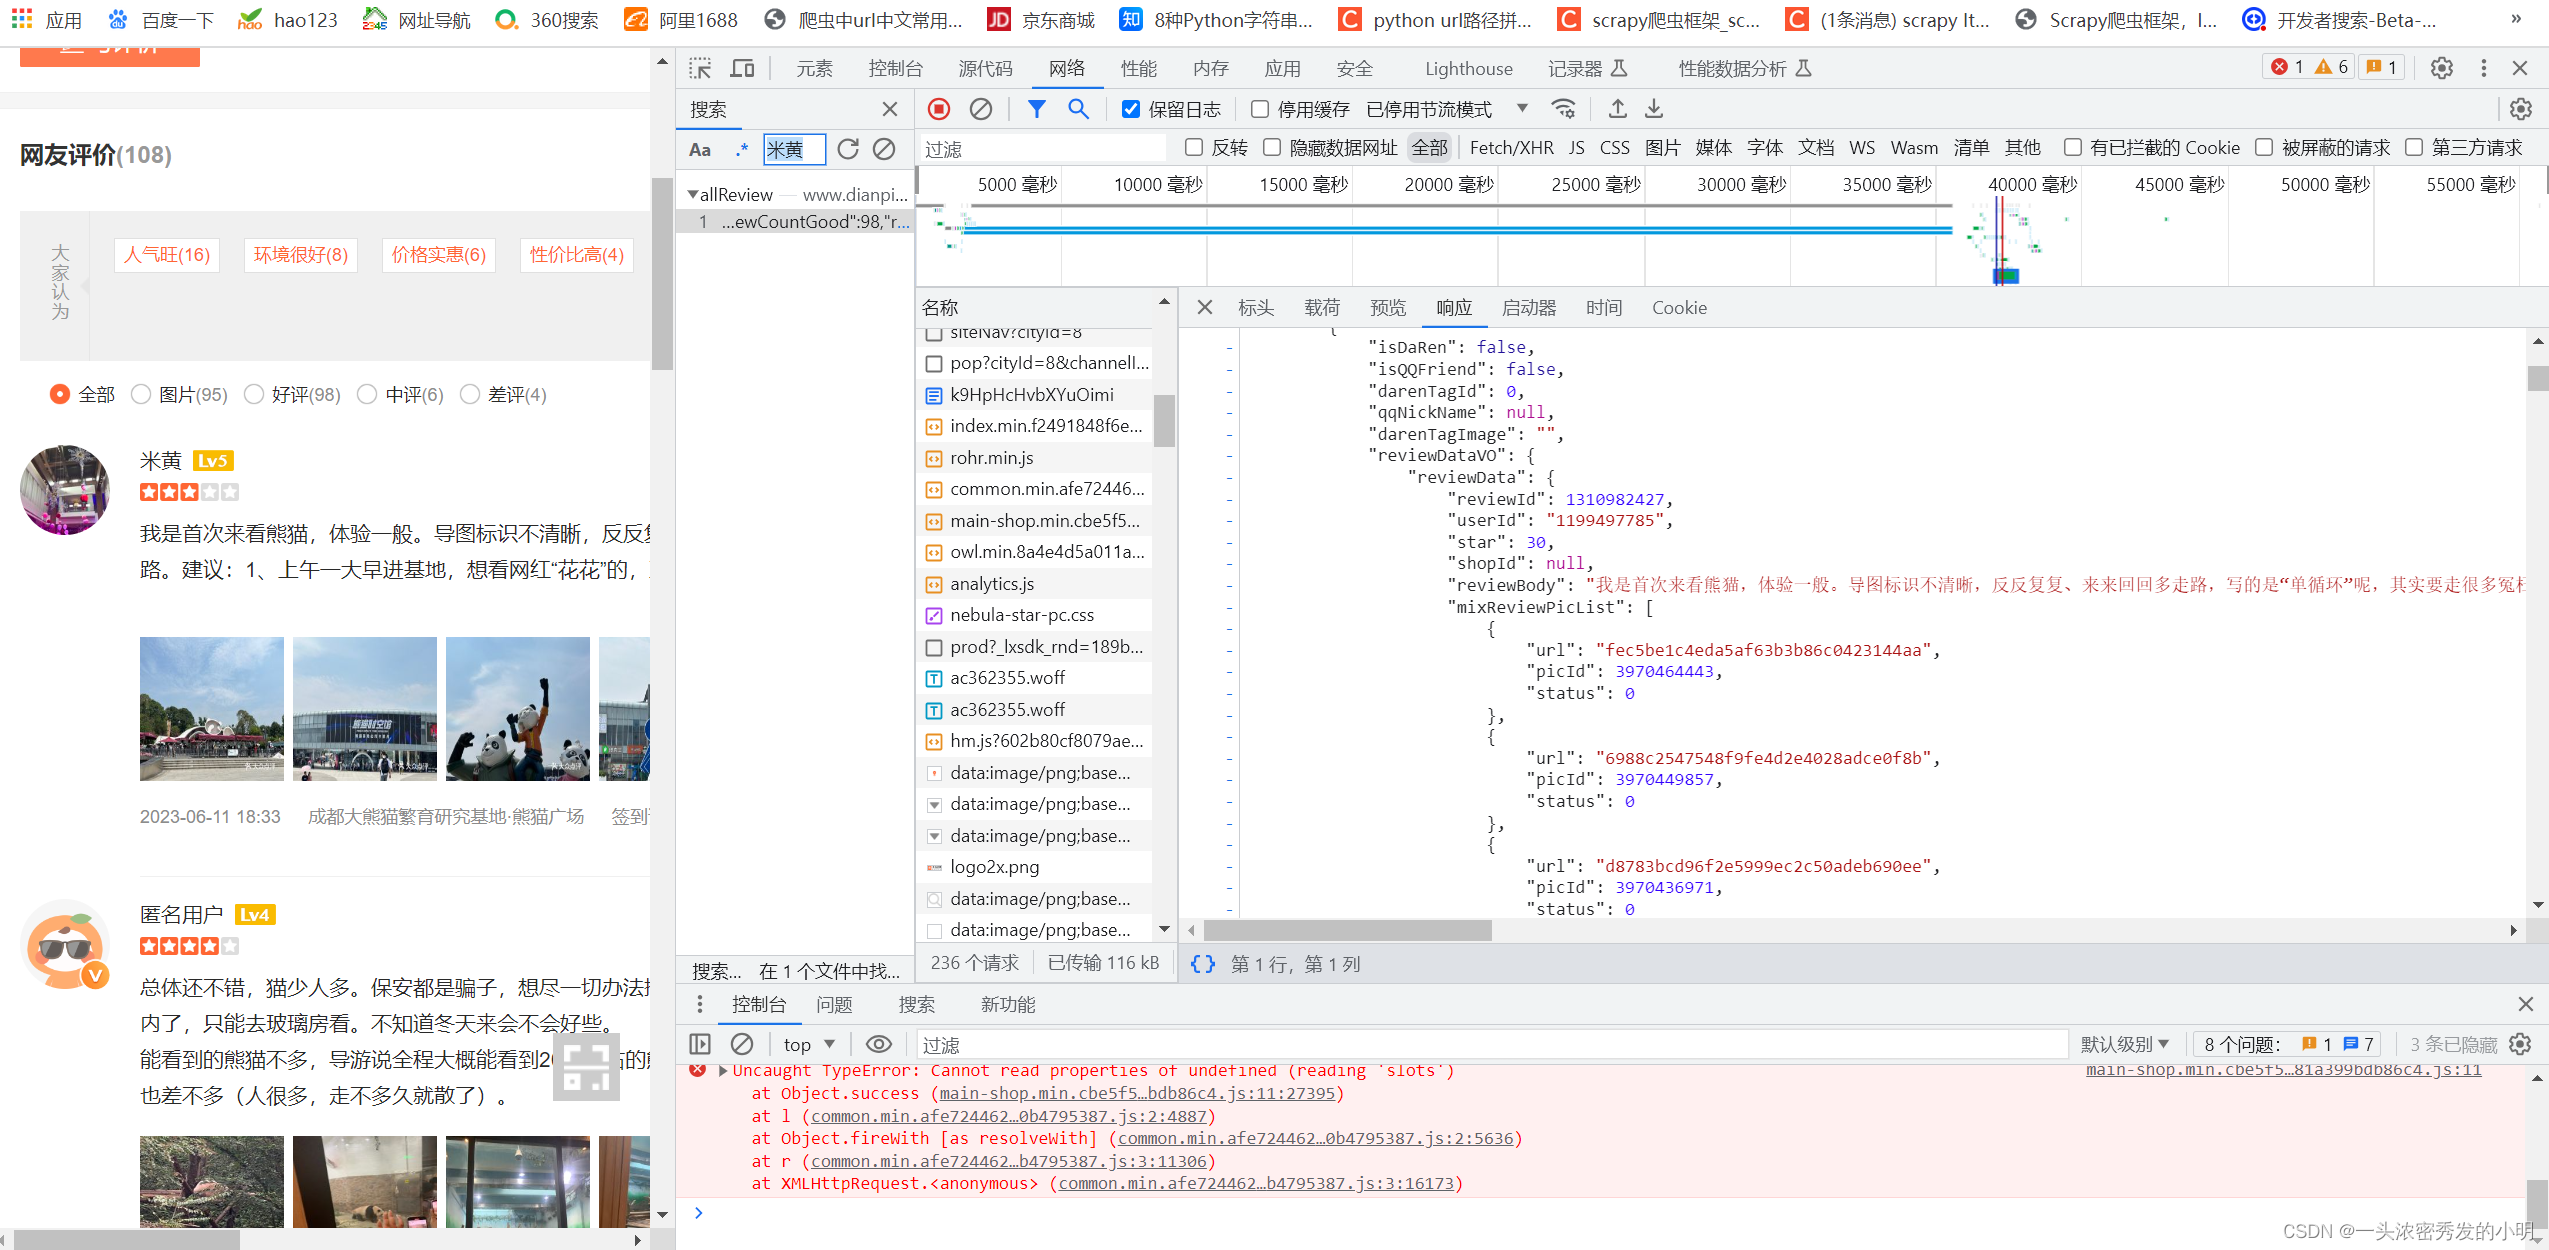Open the 默认级别 log level dropdown

point(2124,1044)
